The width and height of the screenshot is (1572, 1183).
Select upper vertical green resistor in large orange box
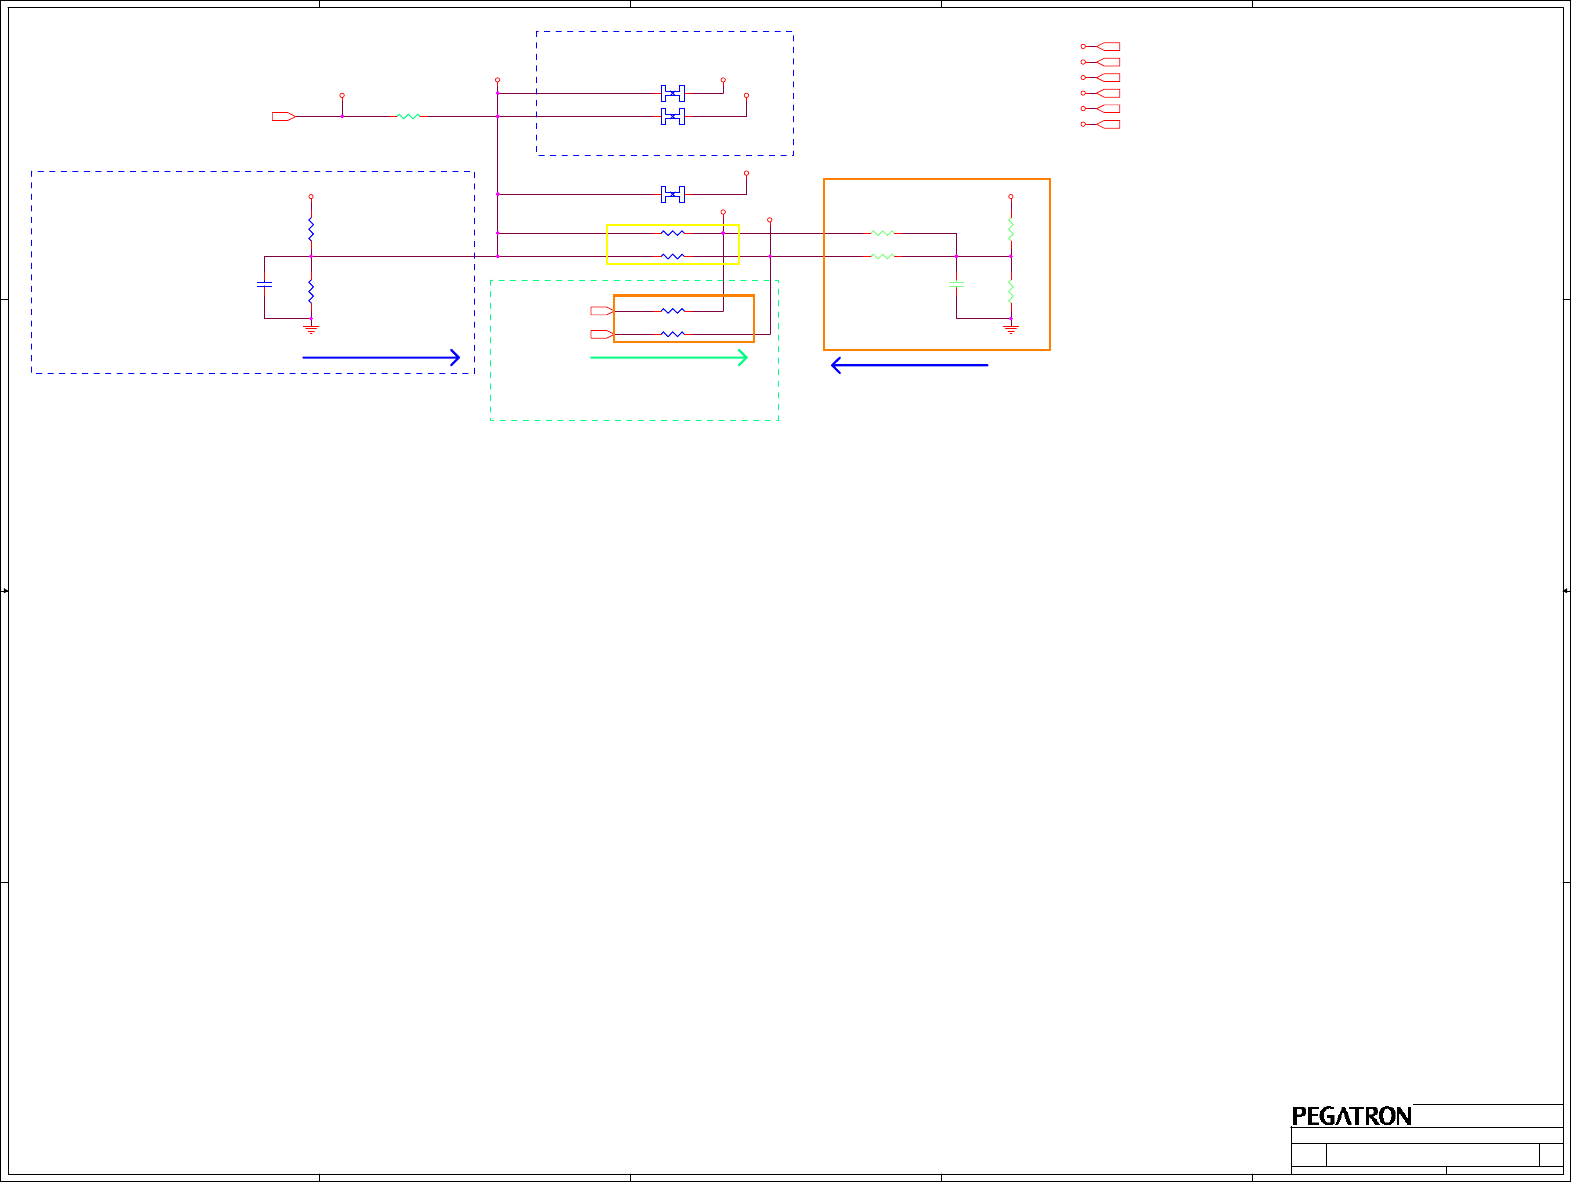1011,229
